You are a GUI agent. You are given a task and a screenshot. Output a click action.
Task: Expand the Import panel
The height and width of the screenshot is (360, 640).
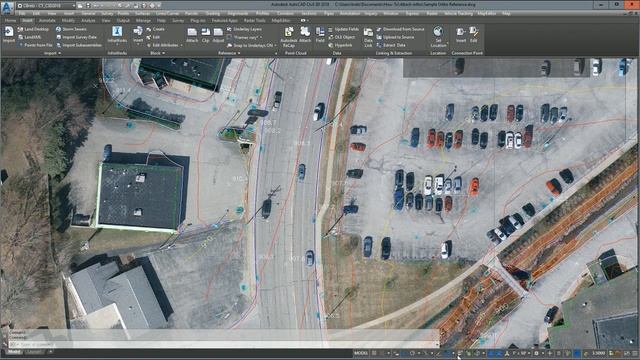pyautogui.click(x=52, y=53)
